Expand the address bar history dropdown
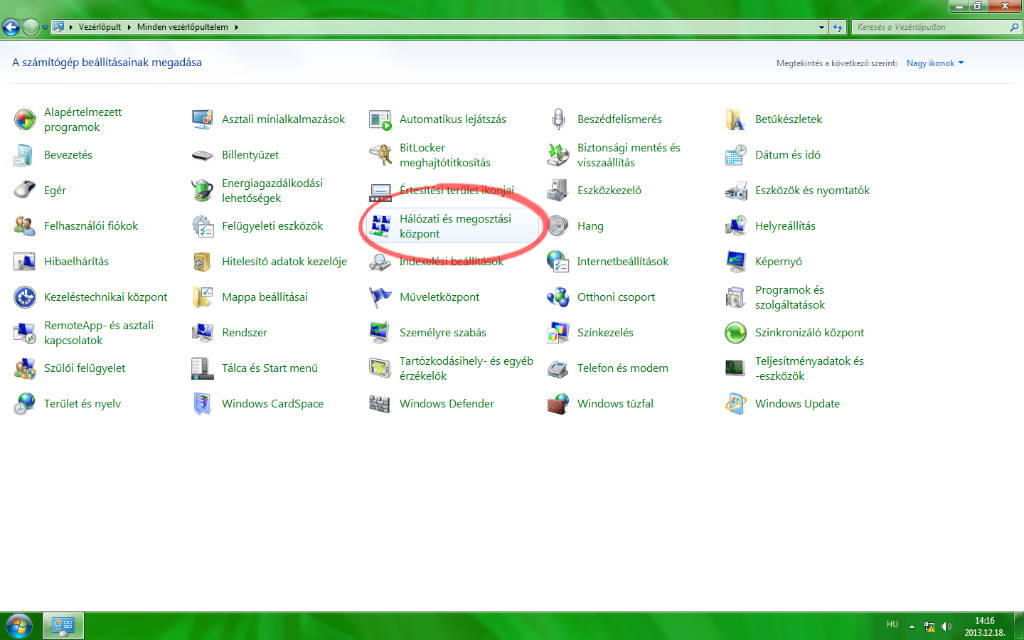The image size is (1024, 640). click(822, 27)
